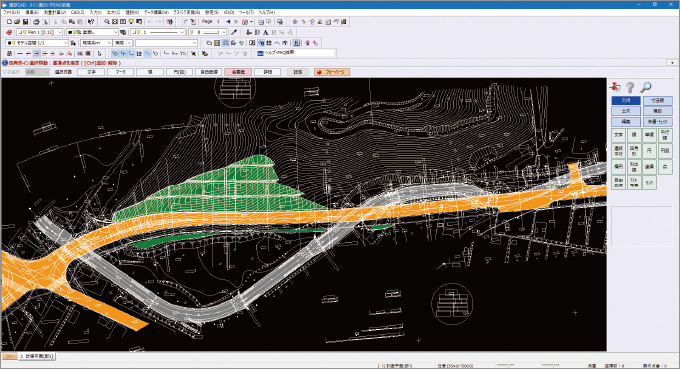The height and width of the screenshot is (369, 680).
Task: Open the fill style dropdown
Action: pyautogui.click(x=92, y=32)
